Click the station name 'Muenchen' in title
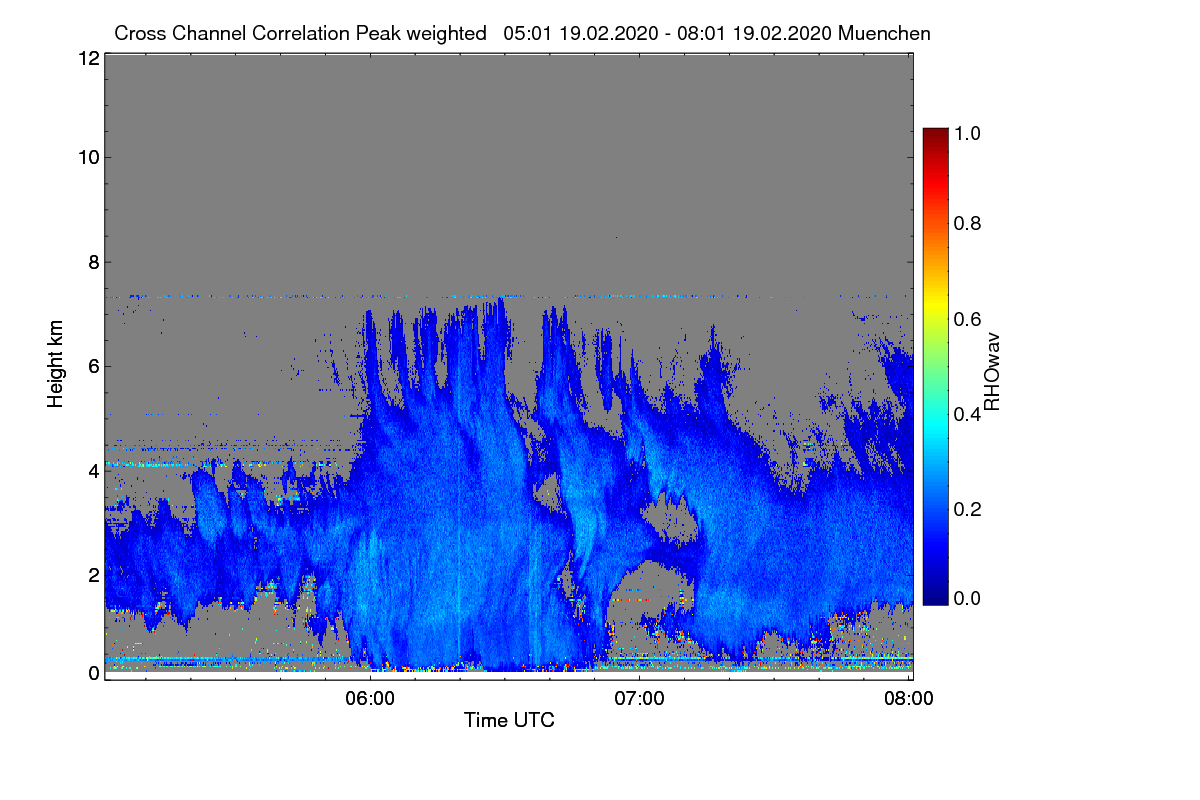The image size is (1200, 800). click(x=885, y=33)
